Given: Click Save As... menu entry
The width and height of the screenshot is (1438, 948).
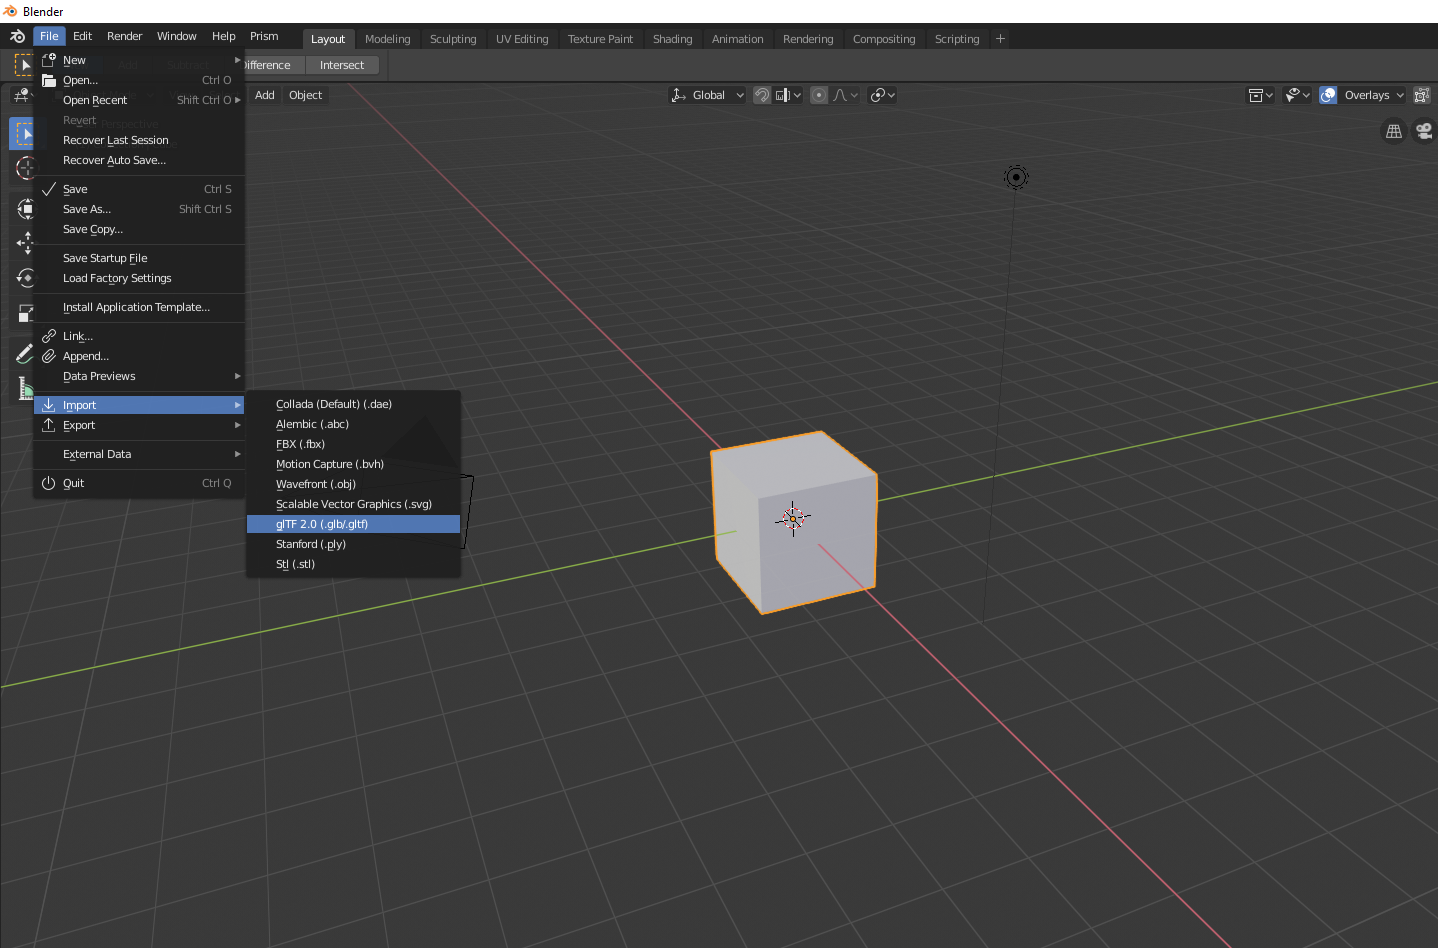Looking at the screenshot, I should tap(139, 209).
